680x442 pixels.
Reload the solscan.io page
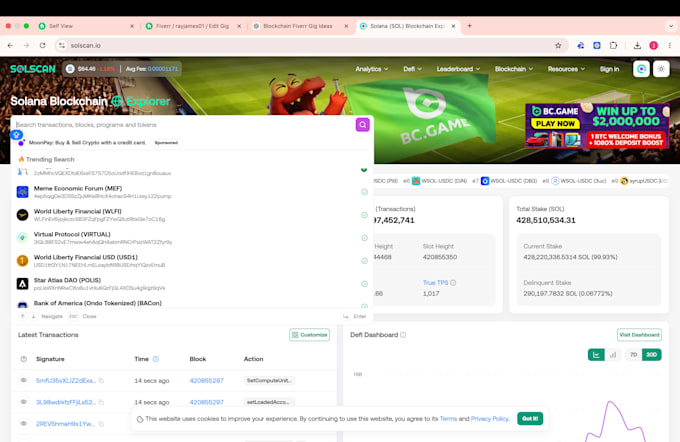click(42, 46)
